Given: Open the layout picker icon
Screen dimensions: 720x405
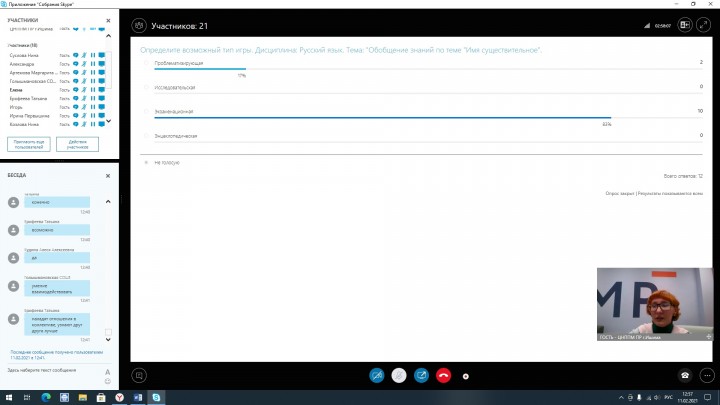Looking at the screenshot, I should 685,26.
